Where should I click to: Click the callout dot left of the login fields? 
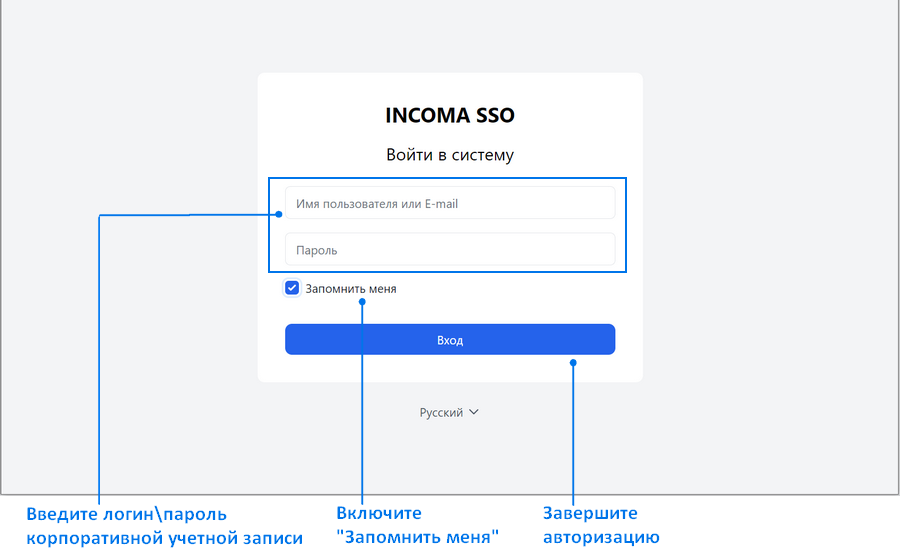click(x=278, y=214)
